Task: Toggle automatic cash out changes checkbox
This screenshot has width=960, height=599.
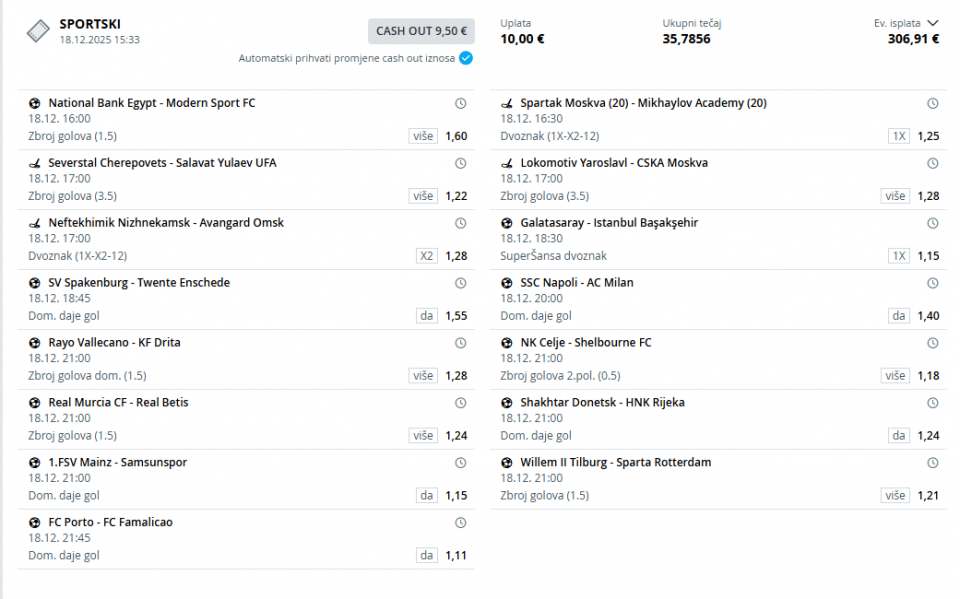Action: 466,58
